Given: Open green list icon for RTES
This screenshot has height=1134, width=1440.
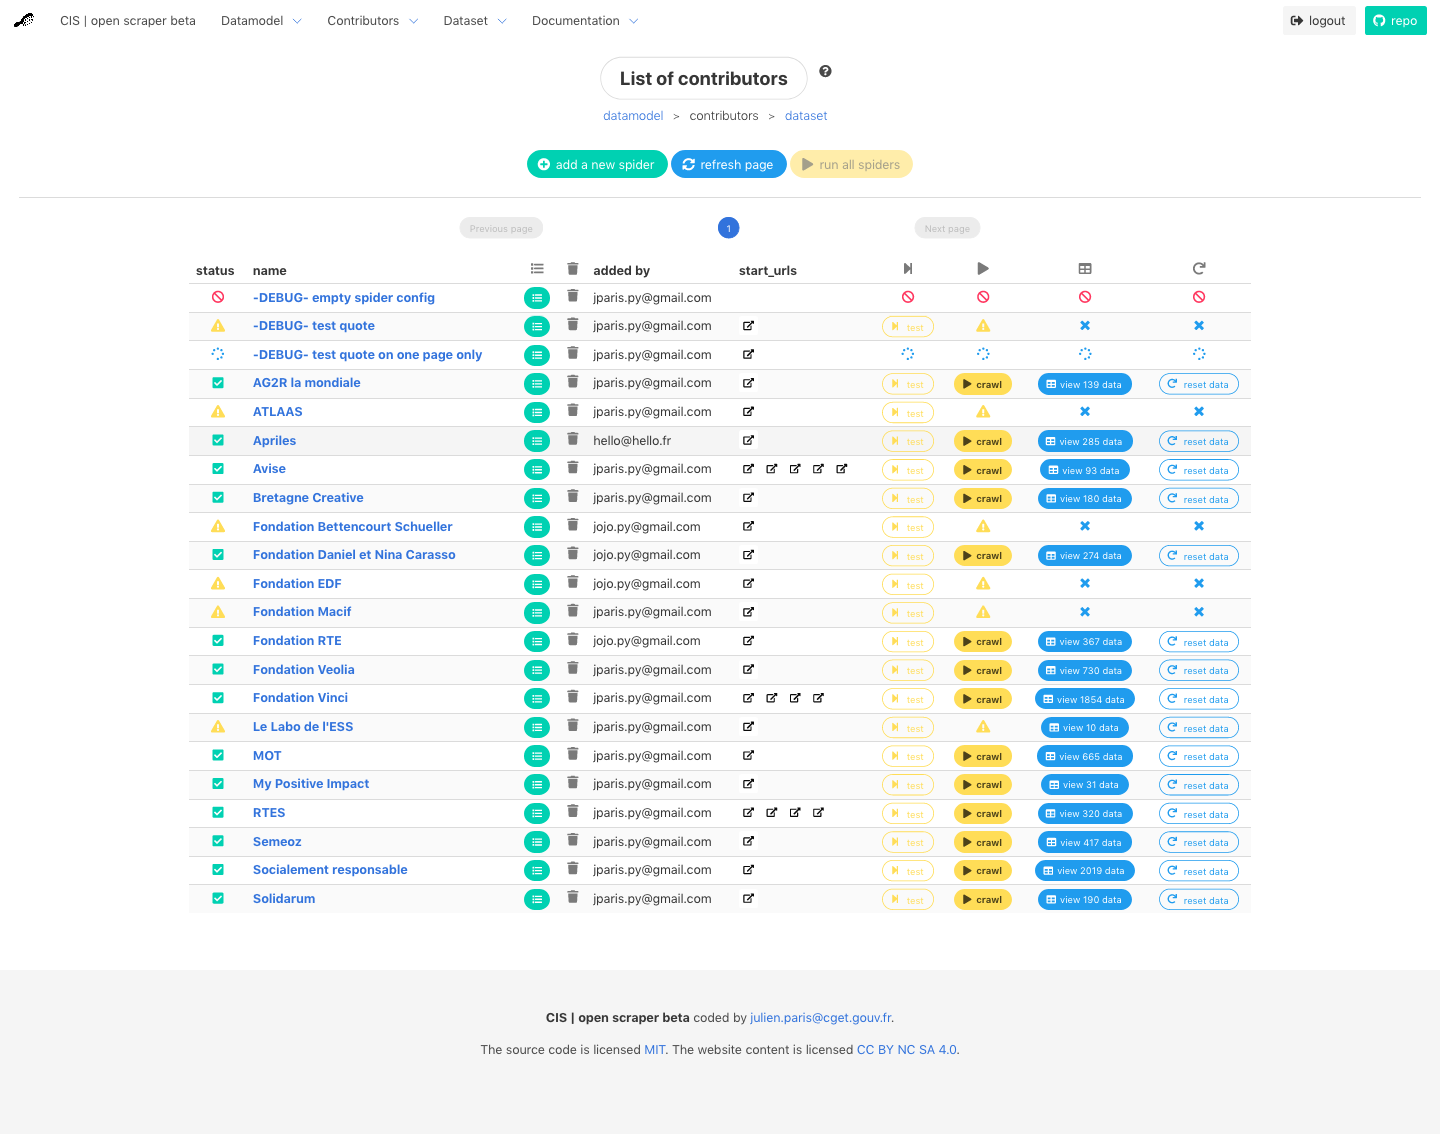Looking at the screenshot, I should point(537,814).
